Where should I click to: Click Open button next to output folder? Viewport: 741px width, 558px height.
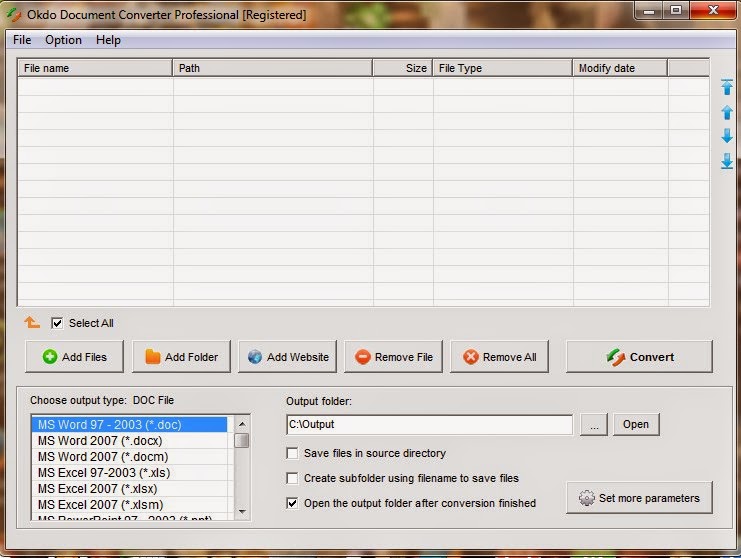636,424
